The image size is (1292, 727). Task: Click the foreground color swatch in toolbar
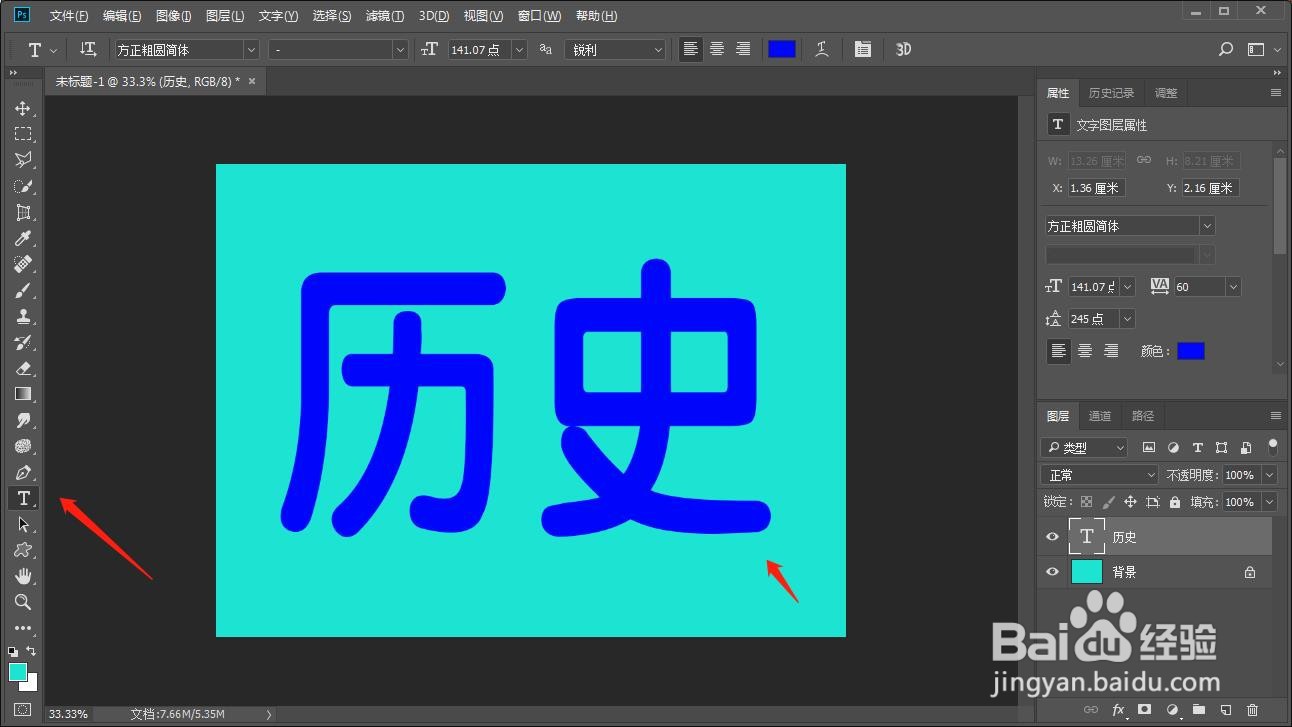[x=18, y=671]
